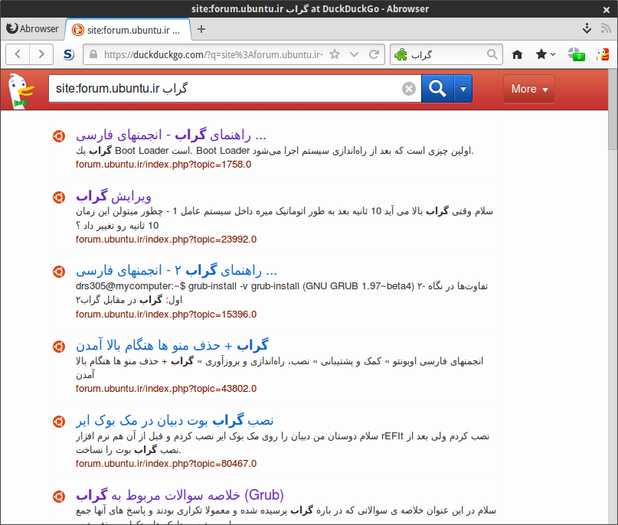
Task: Select the site:forum.ubuntu.ir tab
Action: tap(128, 30)
